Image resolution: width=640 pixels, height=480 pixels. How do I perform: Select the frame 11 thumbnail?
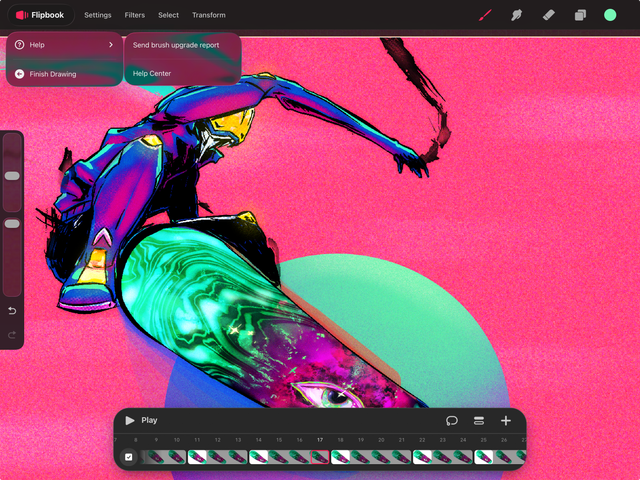(x=197, y=457)
